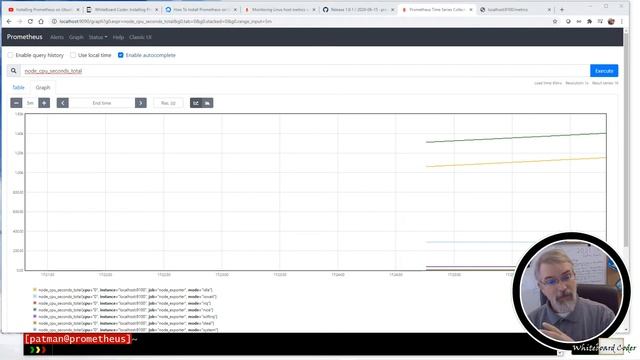Close the YouTube Installing Prometheus tab
This screenshot has height=360, width=640.
point(78,9)
